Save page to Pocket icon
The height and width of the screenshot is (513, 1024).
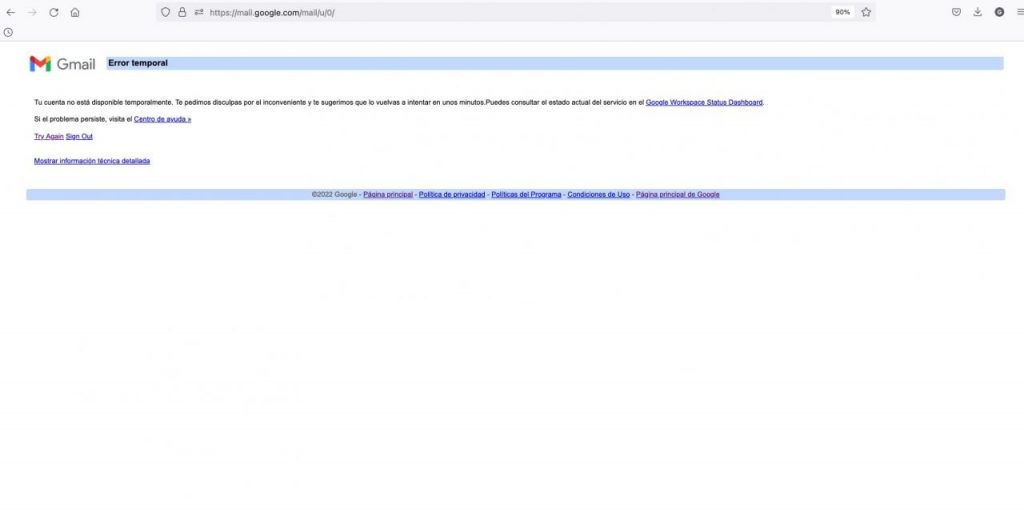(956, 12)
